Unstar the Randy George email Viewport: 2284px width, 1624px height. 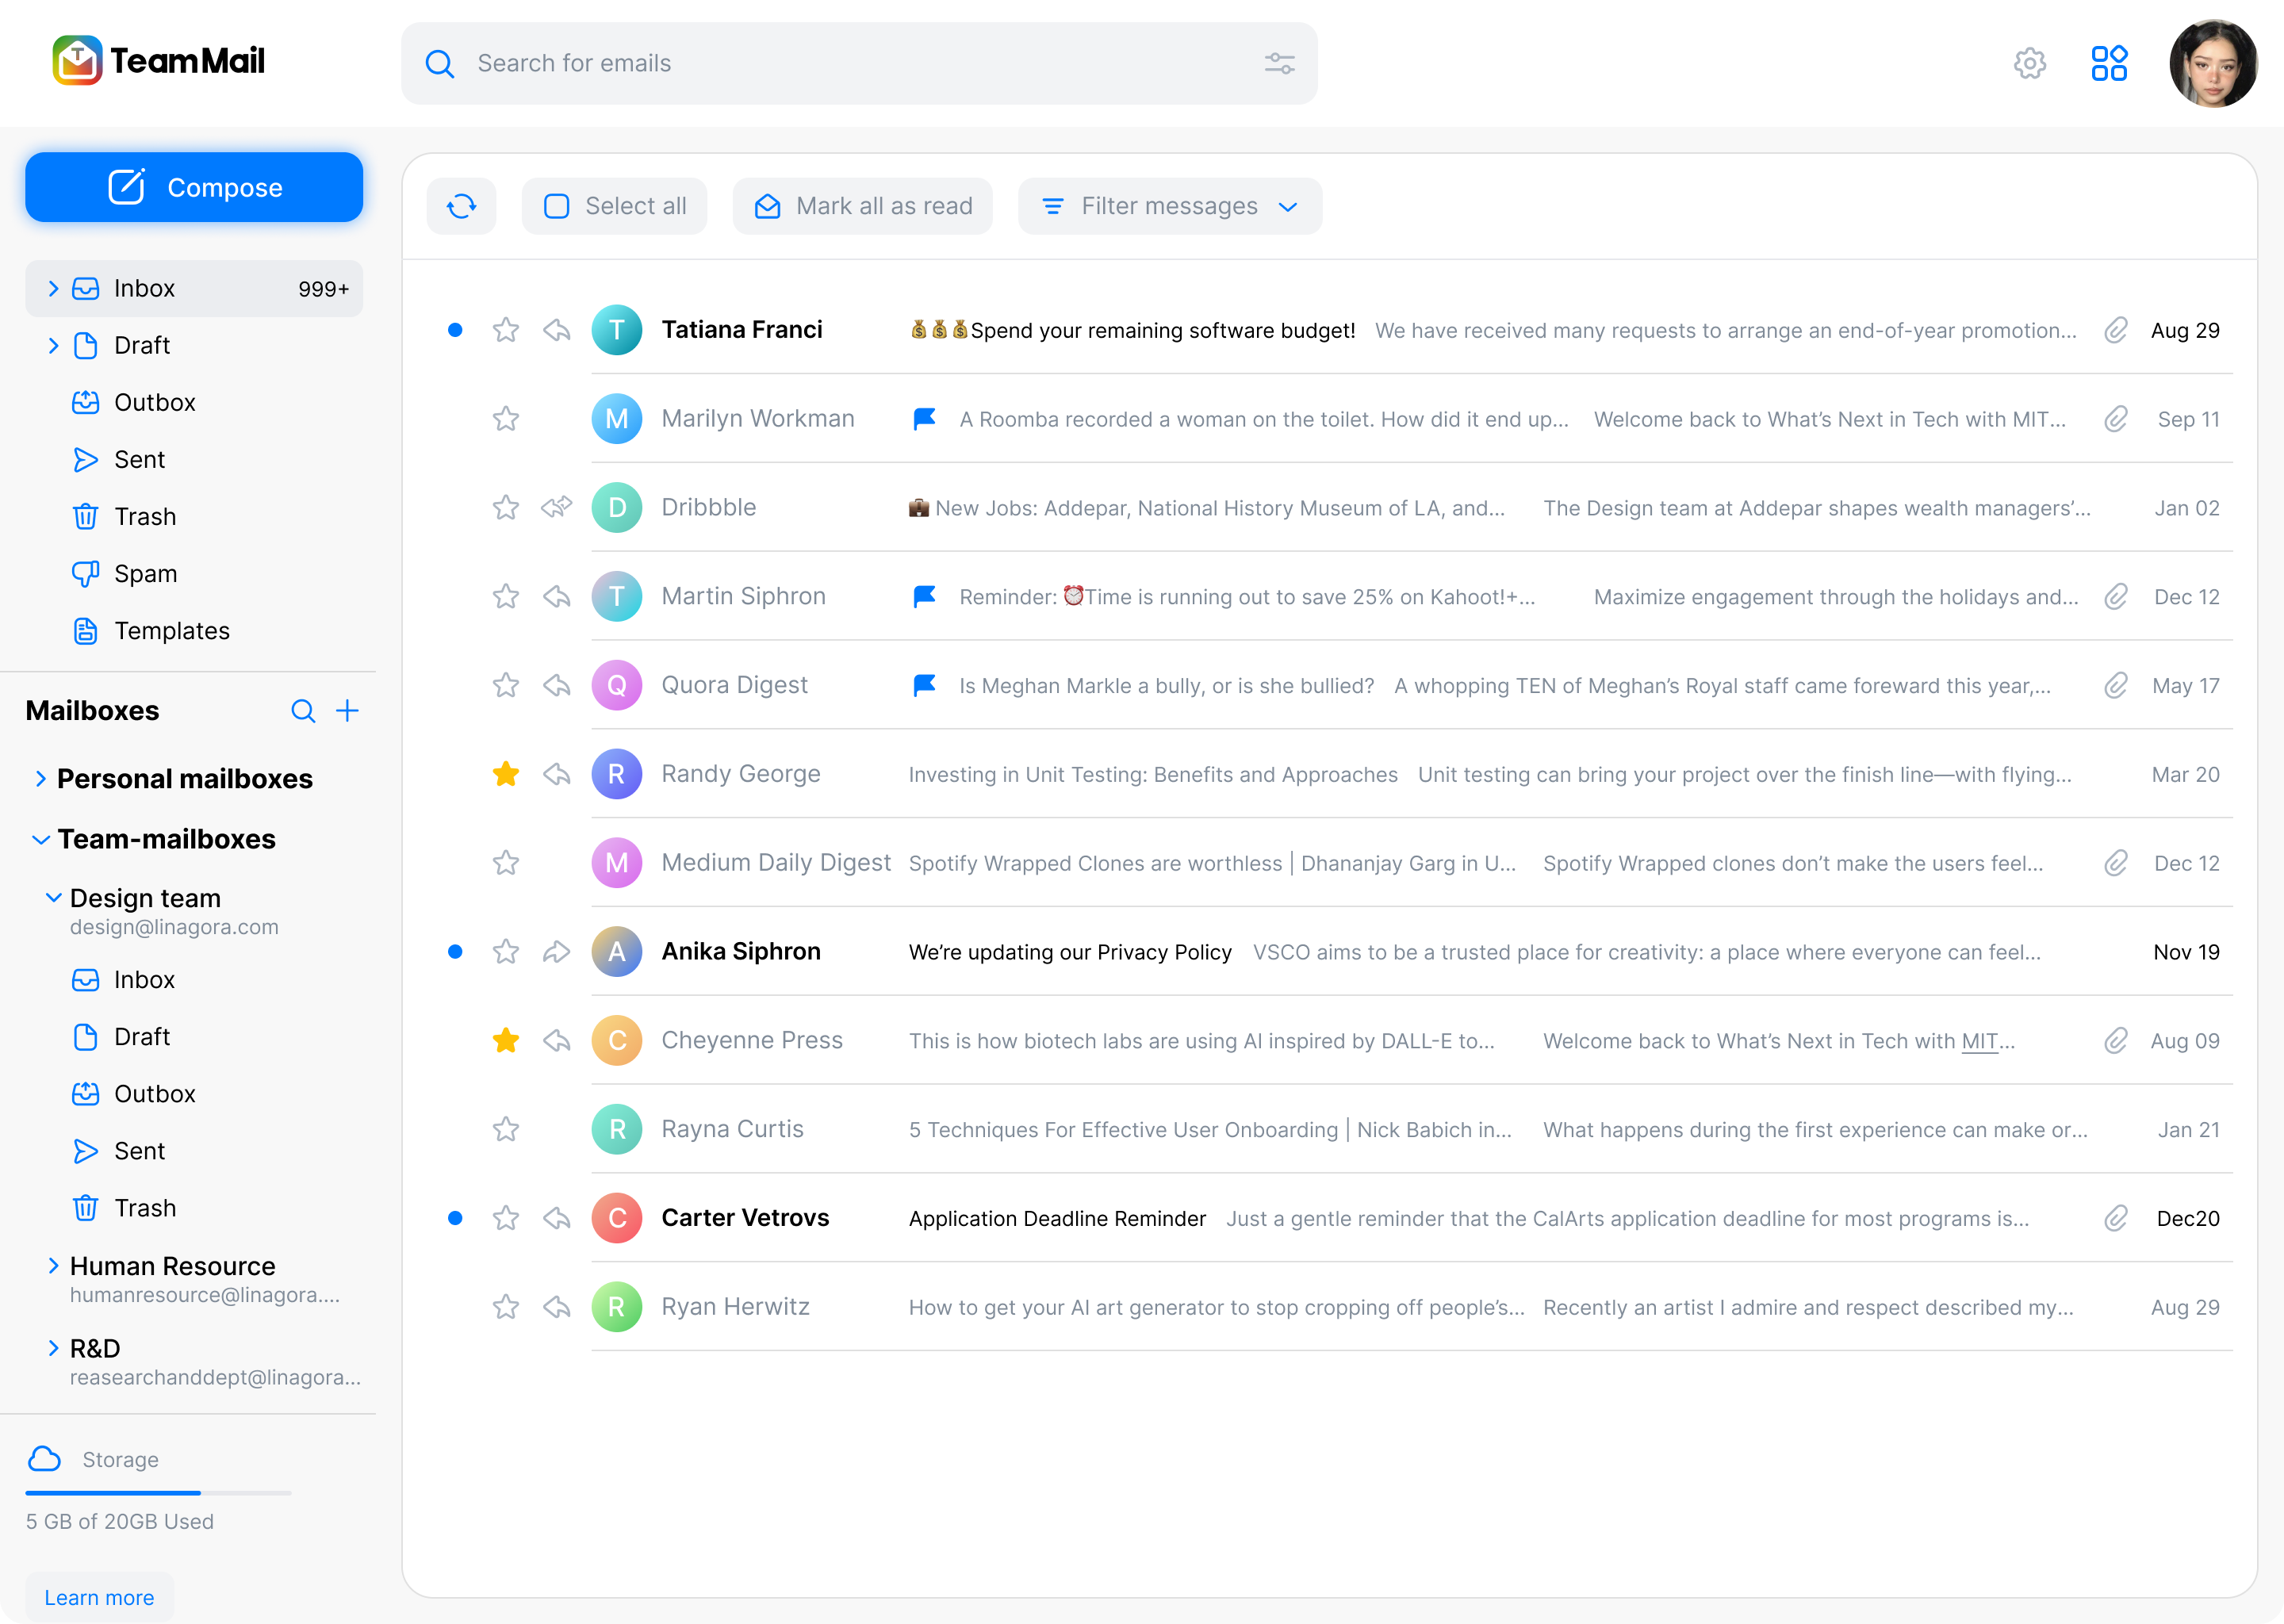506,774
